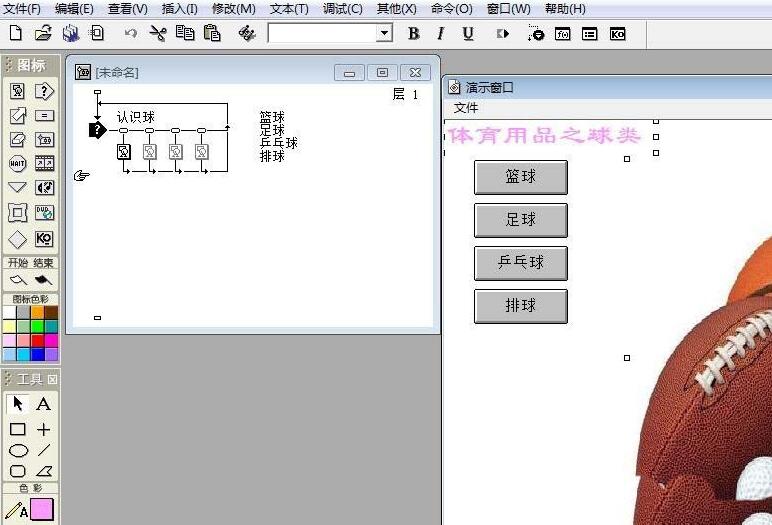
Task: Select the Text tool in toolbox
Action: coord(44,404)
